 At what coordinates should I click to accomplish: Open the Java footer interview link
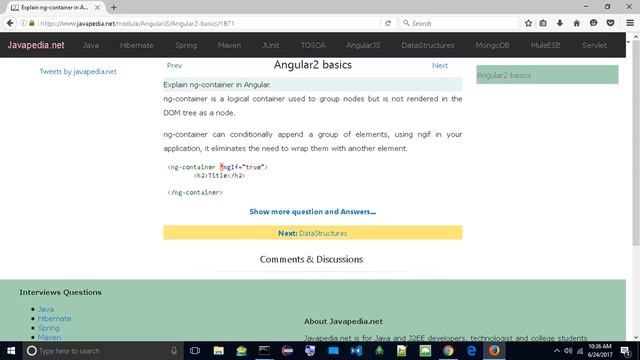point(46,309)
